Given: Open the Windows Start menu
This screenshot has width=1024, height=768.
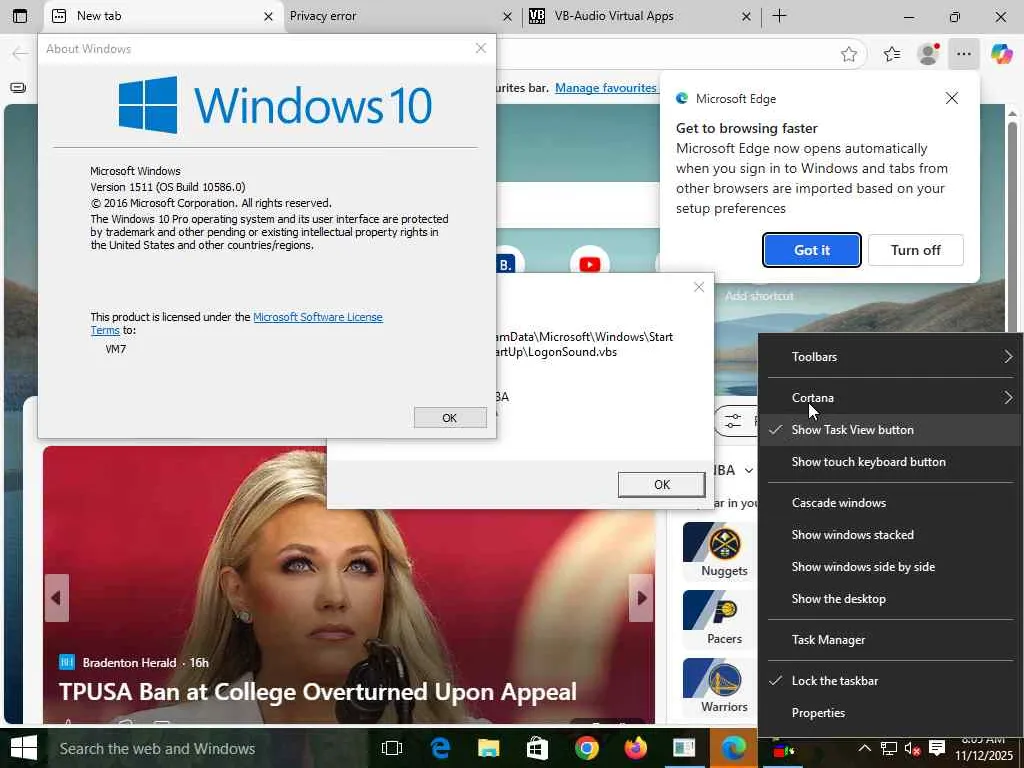Looking at the screenshot, I should (24, 748).
